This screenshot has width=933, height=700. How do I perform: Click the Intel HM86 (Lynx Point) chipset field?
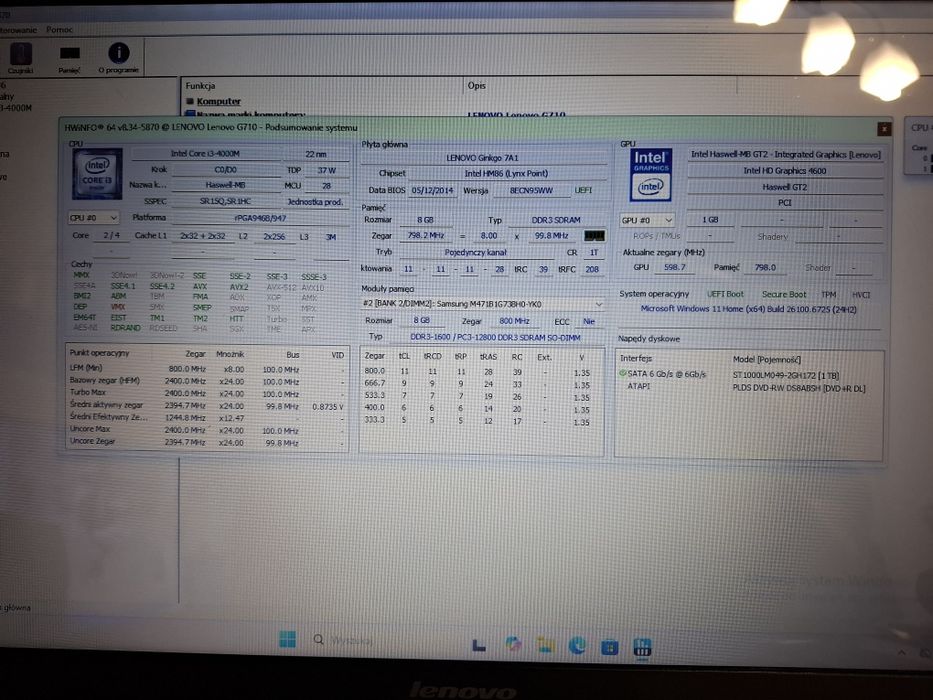[506, 173]
